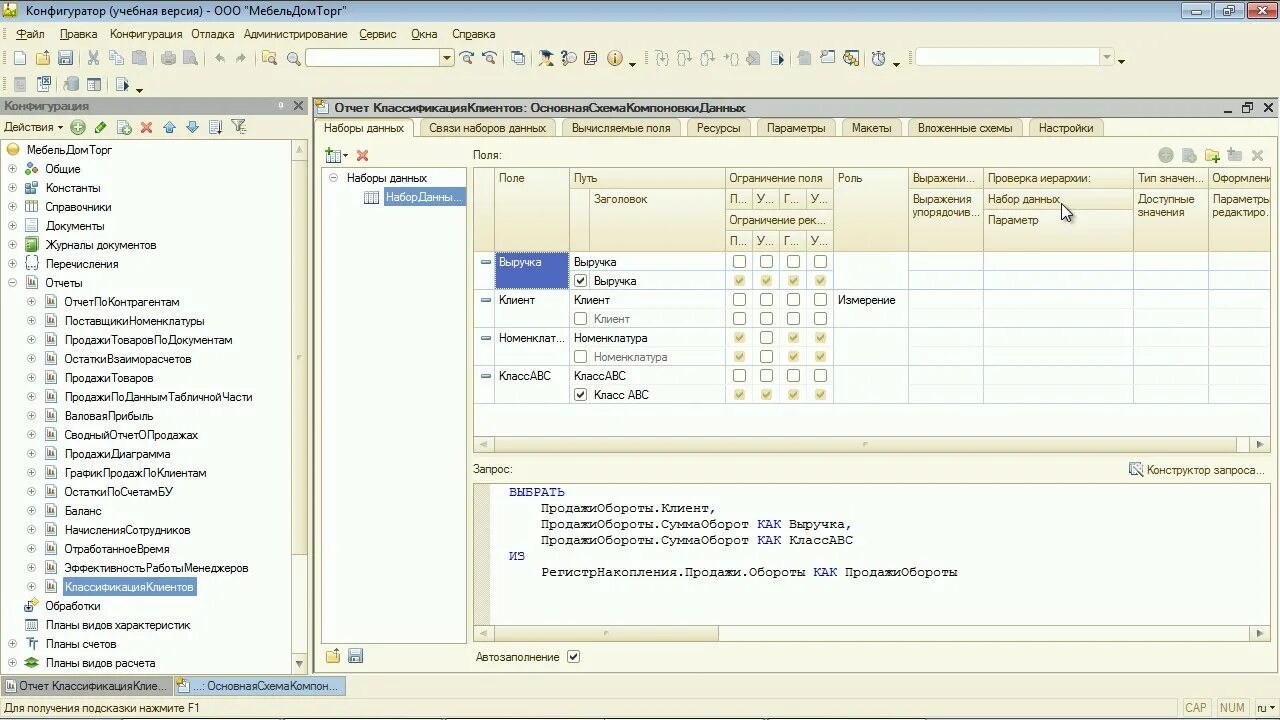Click the Windows list toolbar icon
Viewport: 1280px width, 720px height.
(x=518, y=59)
